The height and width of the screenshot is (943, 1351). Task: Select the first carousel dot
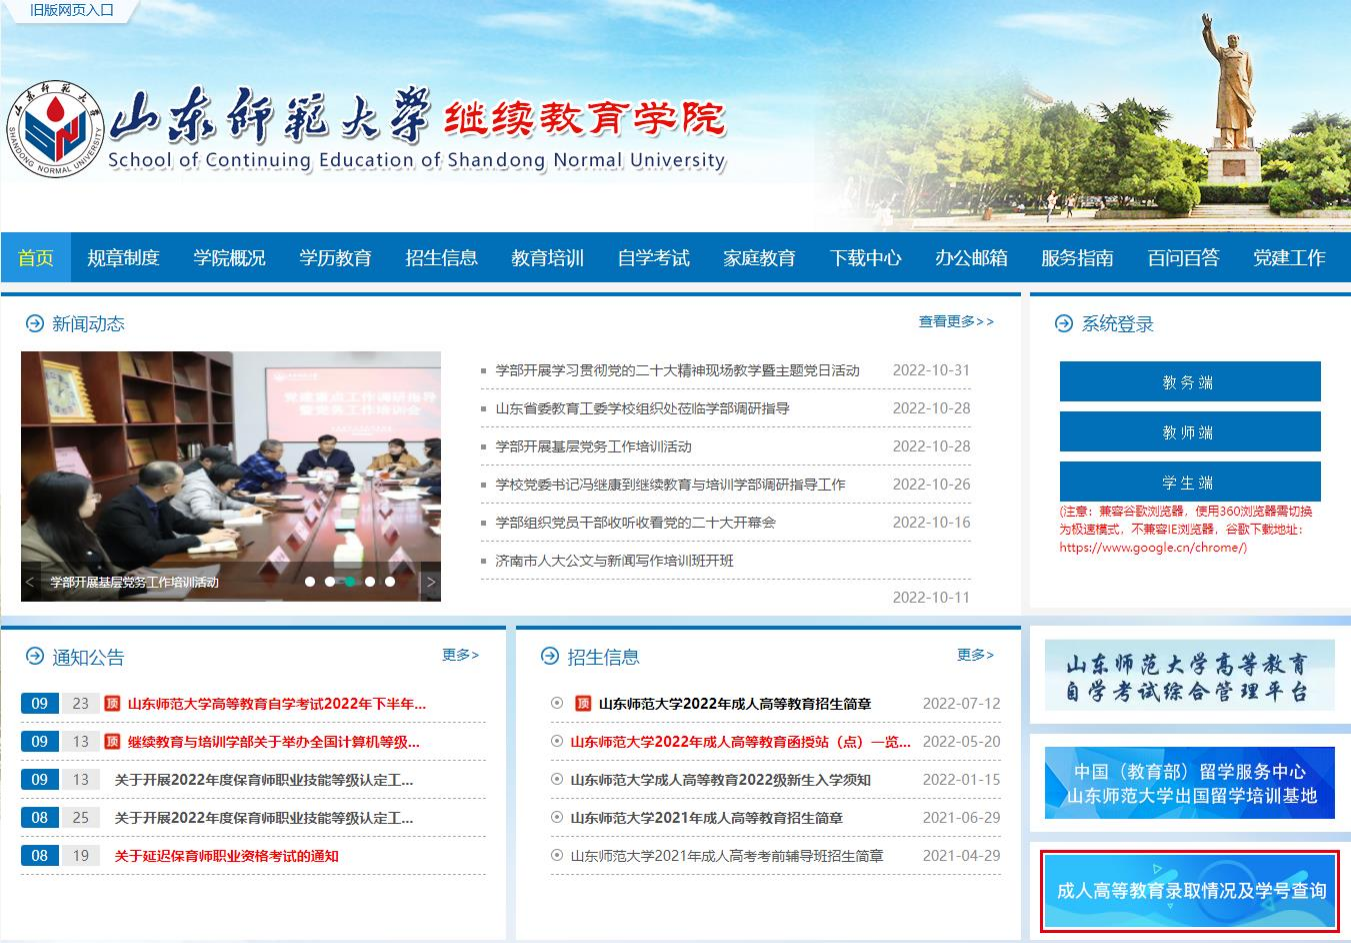click(x=310, y=581)
